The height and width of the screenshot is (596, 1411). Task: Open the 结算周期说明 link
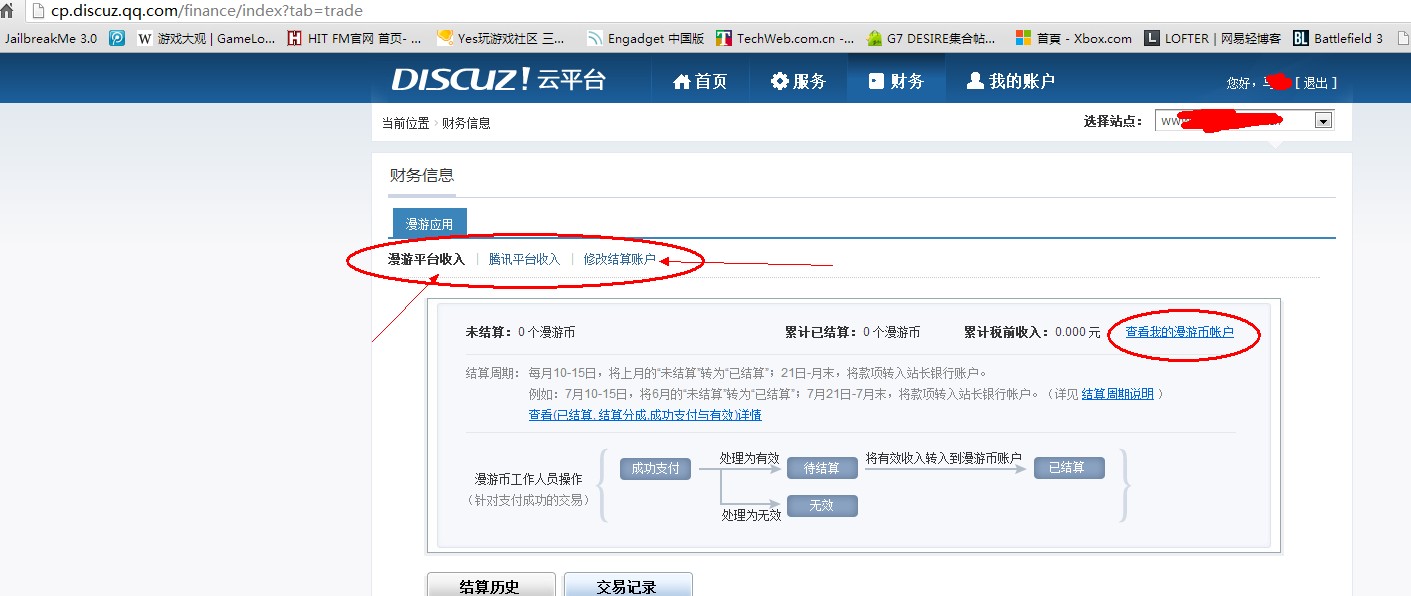click(x=1117, y=394)
